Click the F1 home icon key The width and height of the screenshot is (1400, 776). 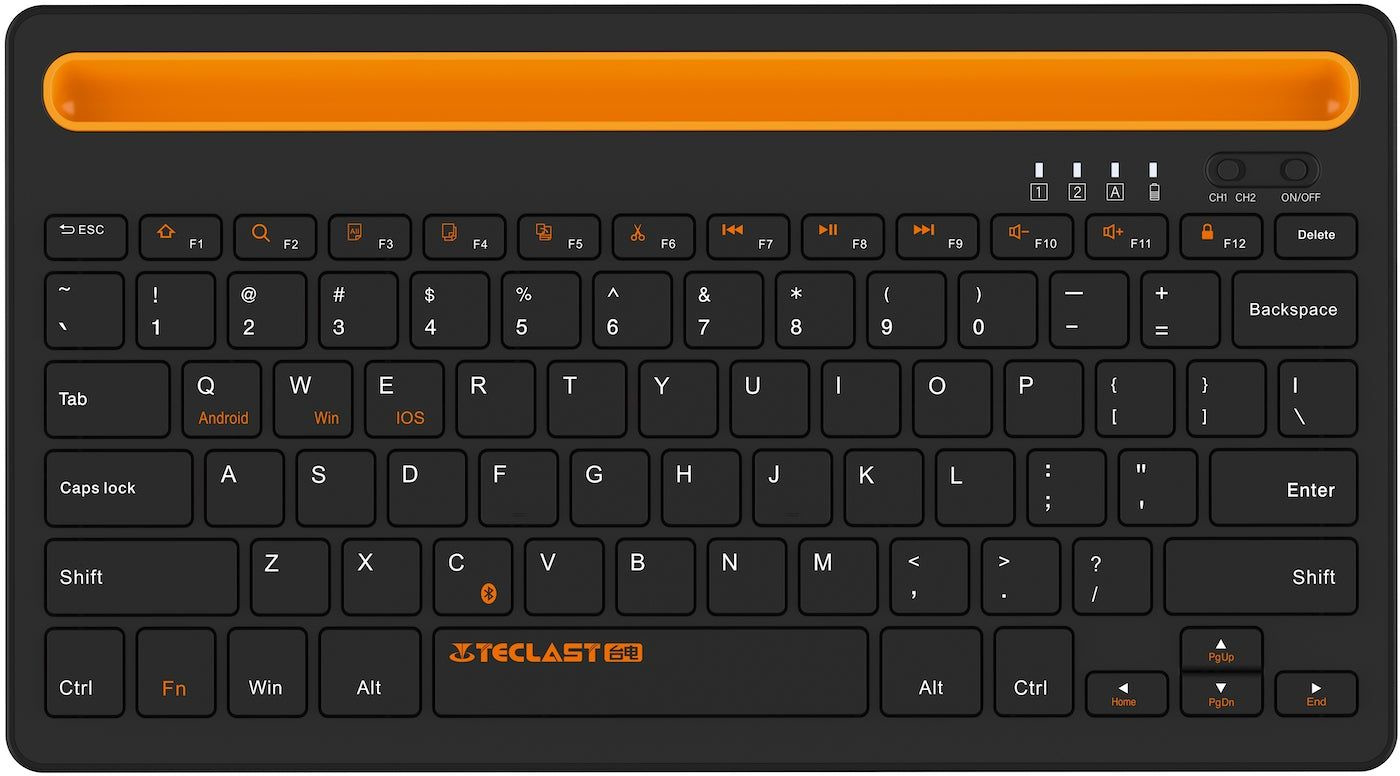point(180,237)
